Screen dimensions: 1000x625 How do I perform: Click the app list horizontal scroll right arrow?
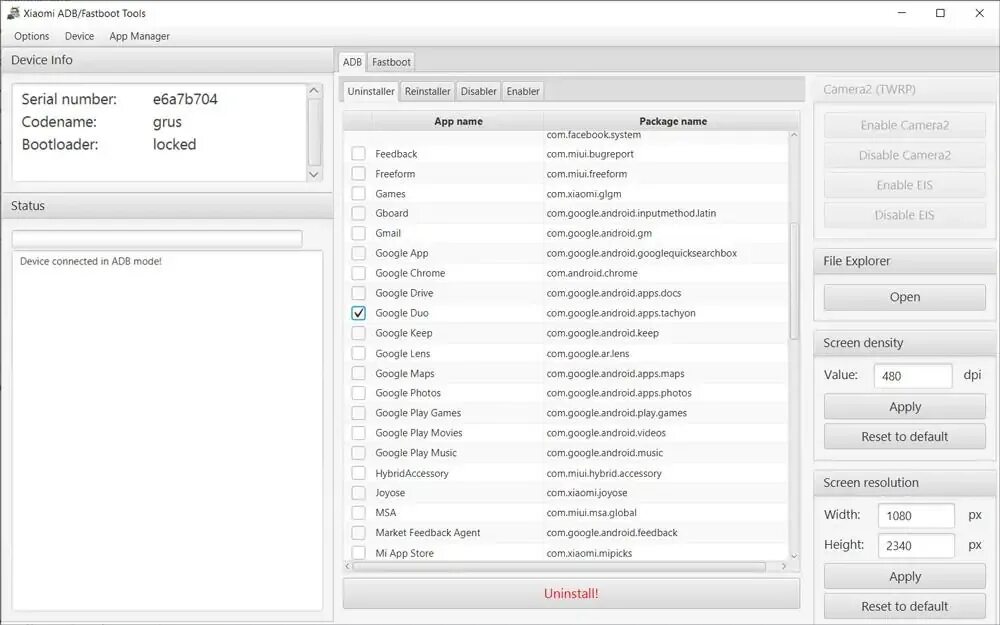[x=784, y=566]
